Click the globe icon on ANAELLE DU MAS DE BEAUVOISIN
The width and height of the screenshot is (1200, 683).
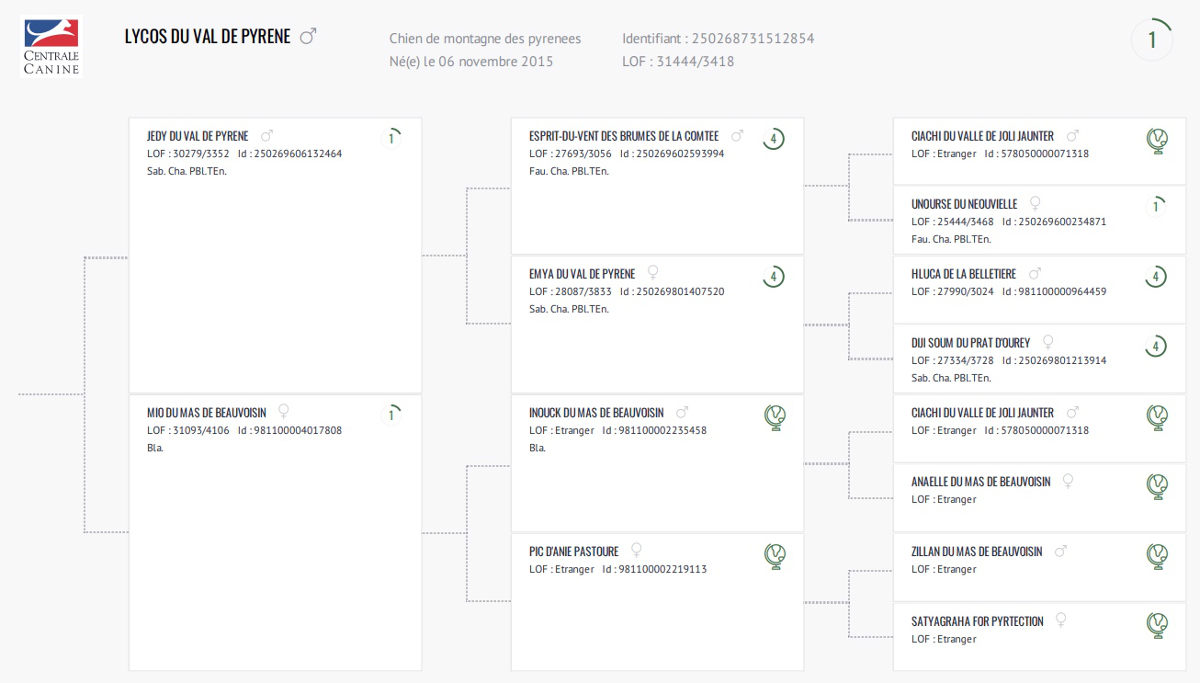[x=1156, y=485]
